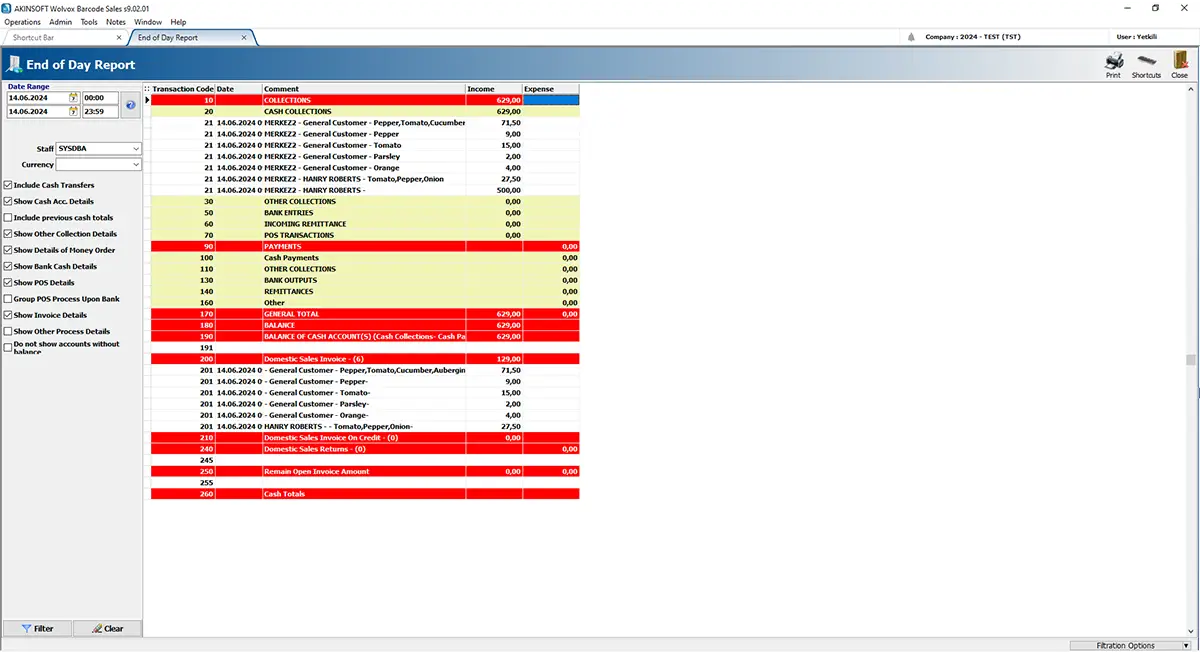Screen dimensions: 1200x653
Task: Toggle Show Cash Acc. Details checkbox
Action: pos(8,201)
